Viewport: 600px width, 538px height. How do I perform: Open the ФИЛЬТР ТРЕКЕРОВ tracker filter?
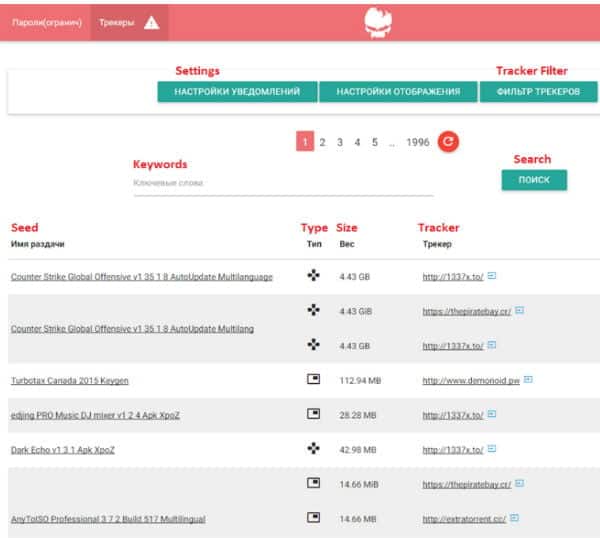pos(539,92)
